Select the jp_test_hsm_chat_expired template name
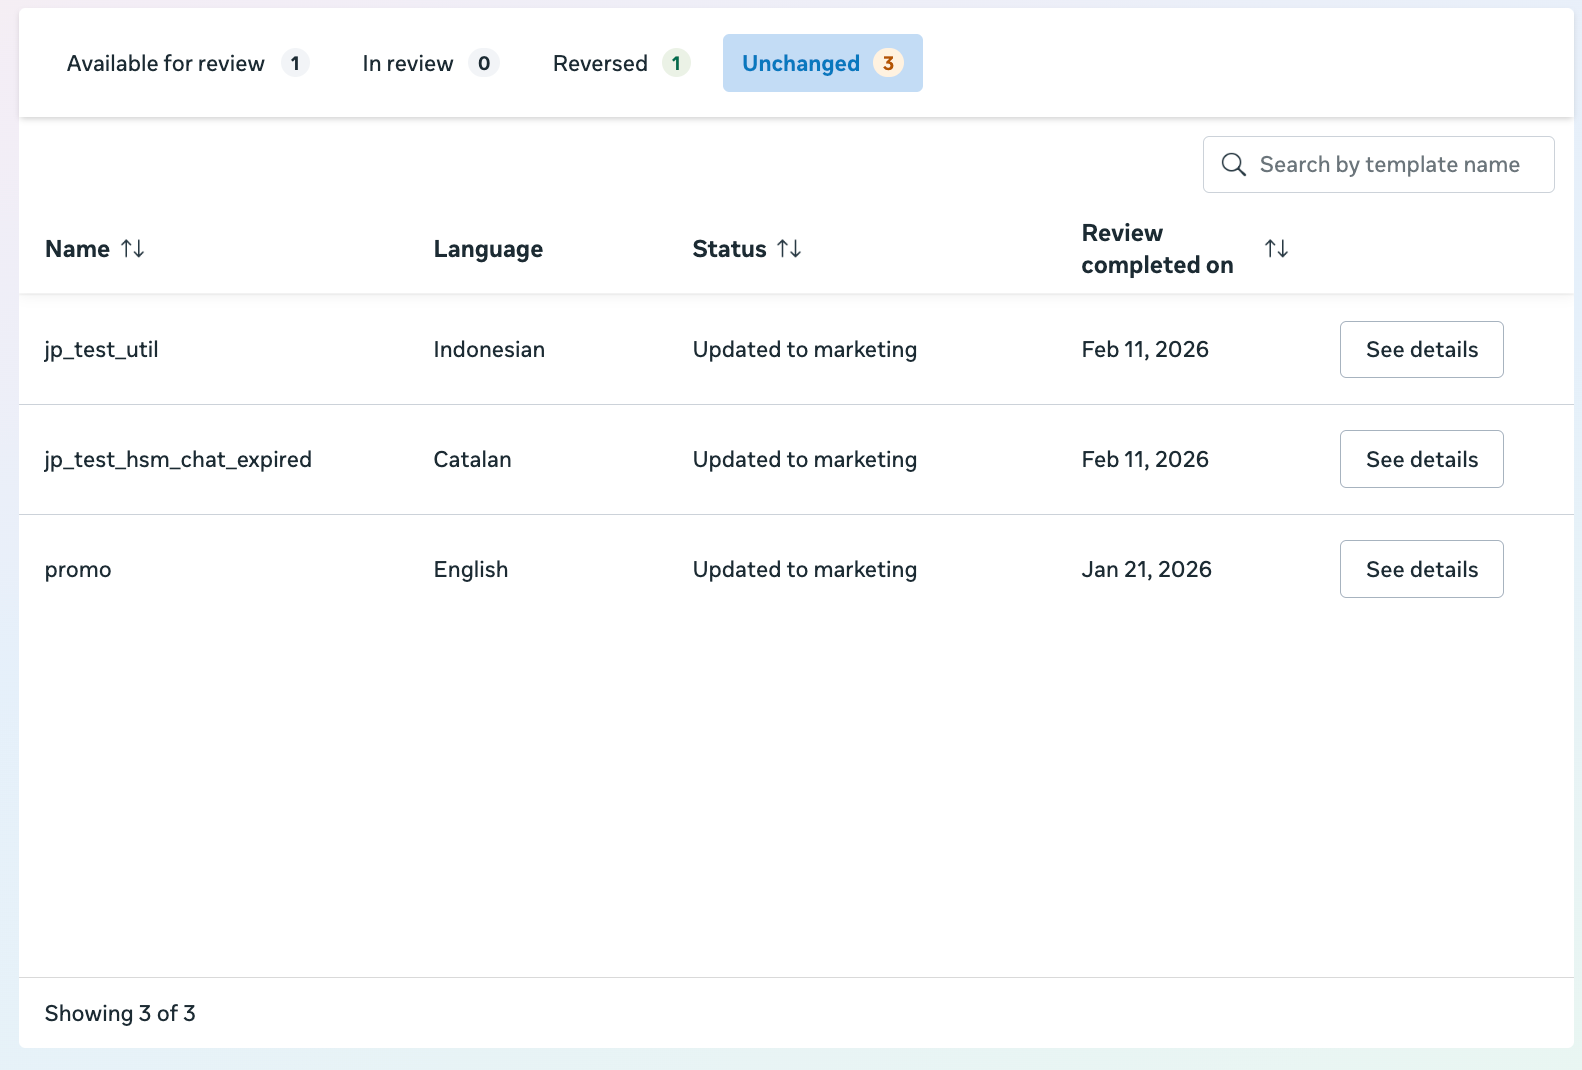 pyautogui.click(x=178, y=459)
